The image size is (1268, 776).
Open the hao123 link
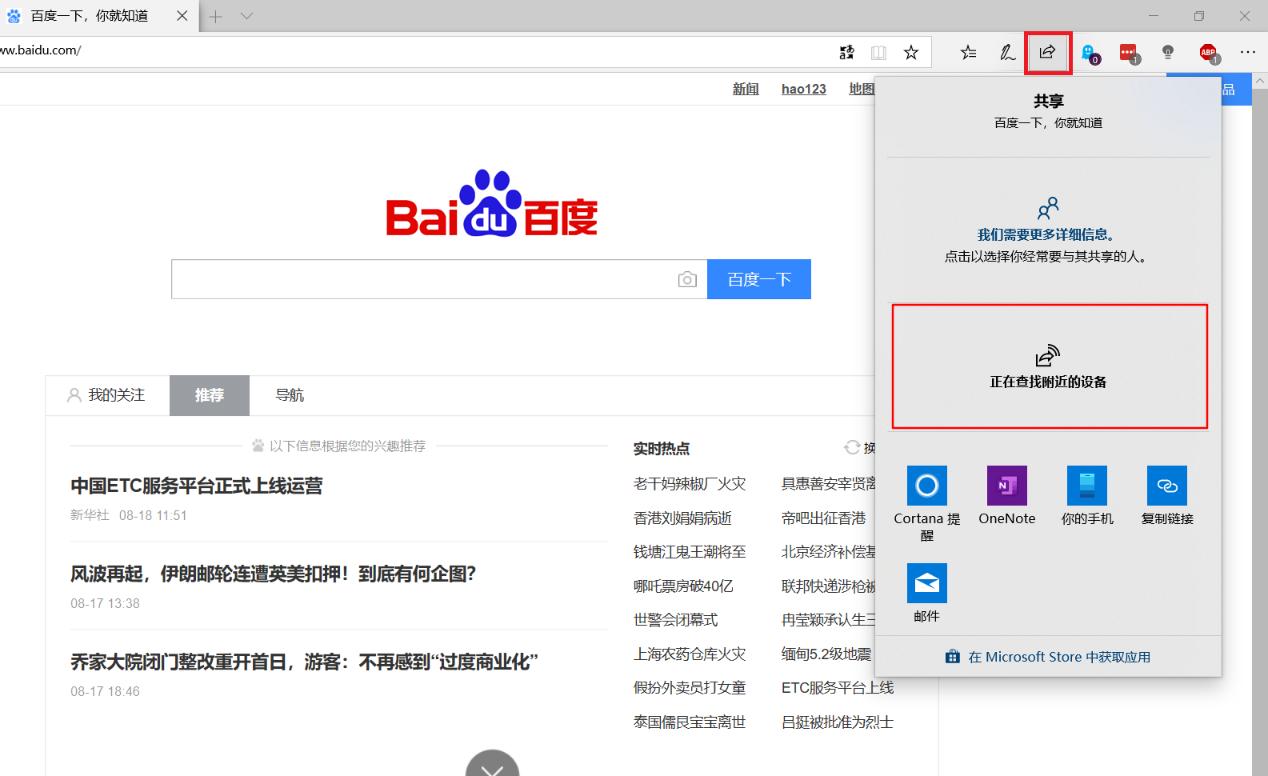pyautogui.click(x=803, y=89)
